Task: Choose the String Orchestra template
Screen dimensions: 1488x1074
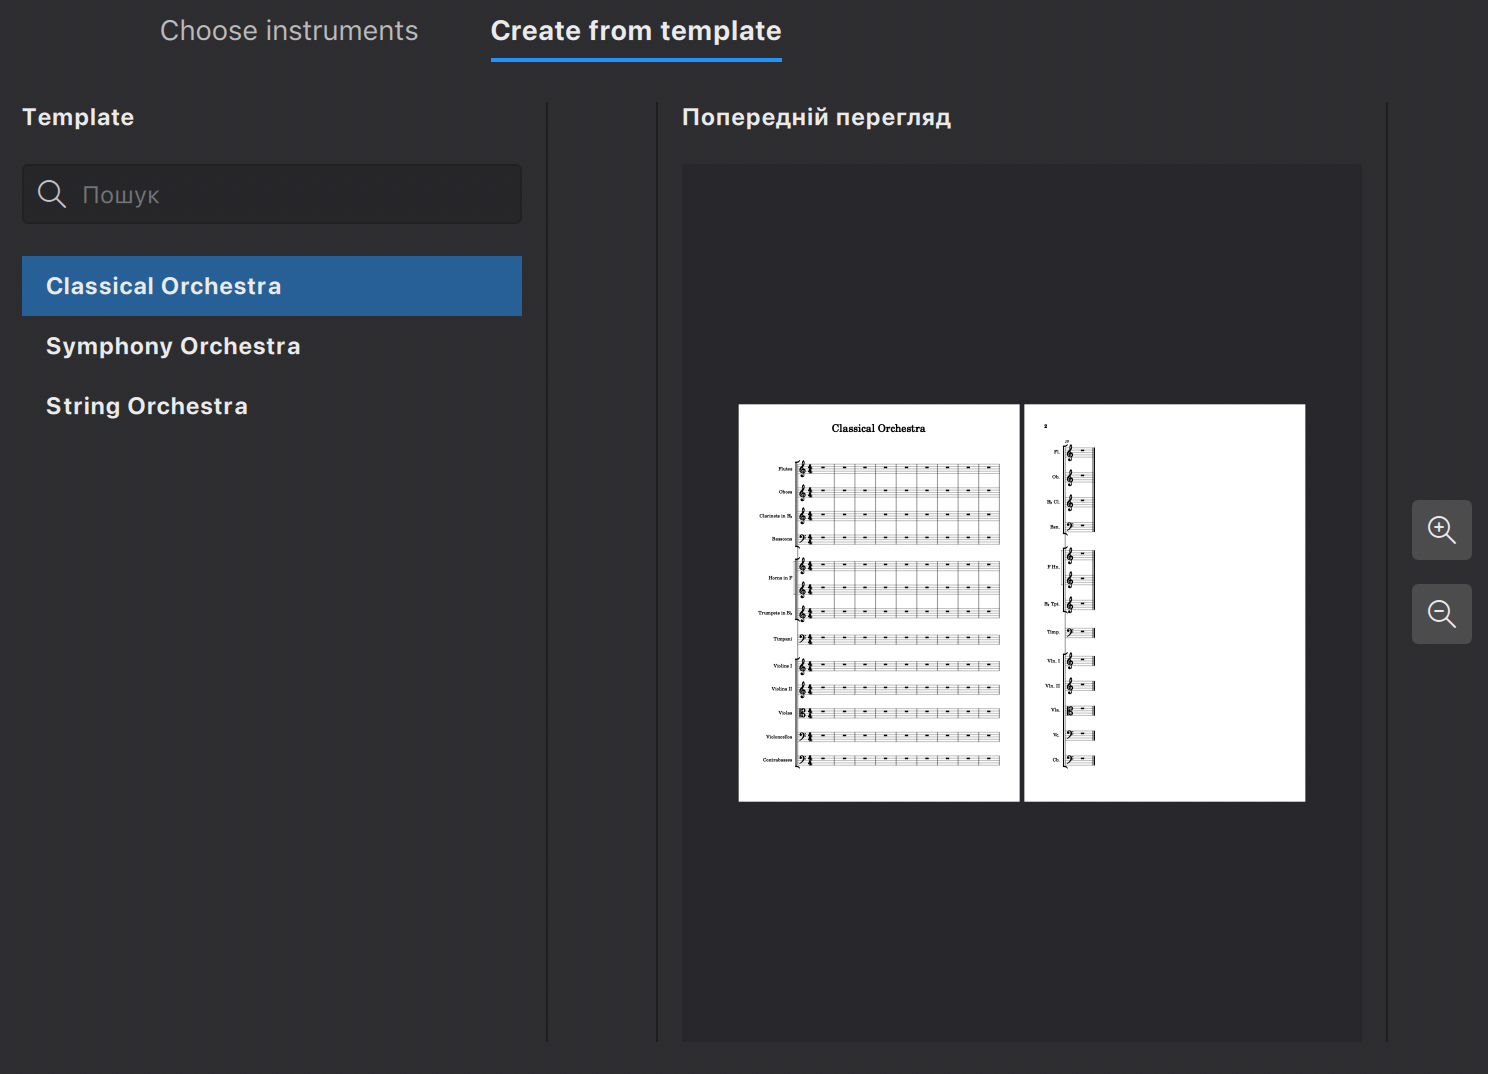Action: coord(146,405)
